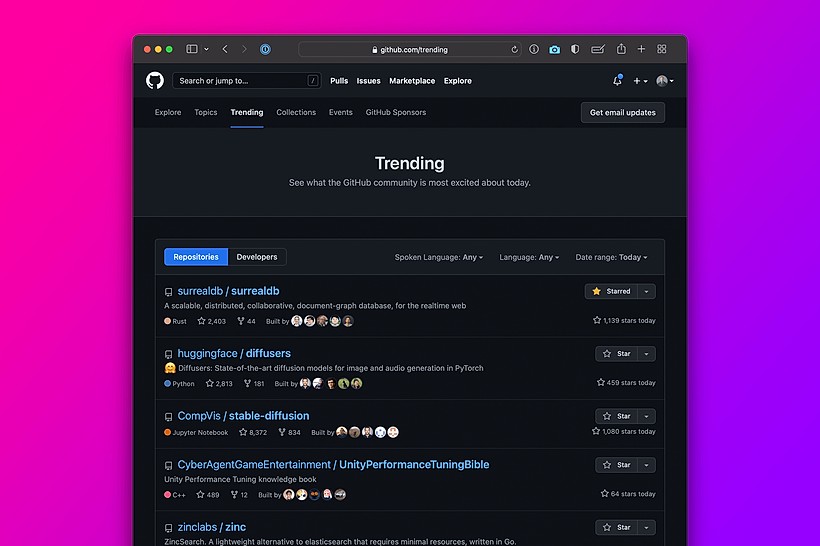This screenshot has height=546, width=820.
Task: Star the CompVis/stable-diffusion repository
Action: pyautogui.click(x=616, y=416)
